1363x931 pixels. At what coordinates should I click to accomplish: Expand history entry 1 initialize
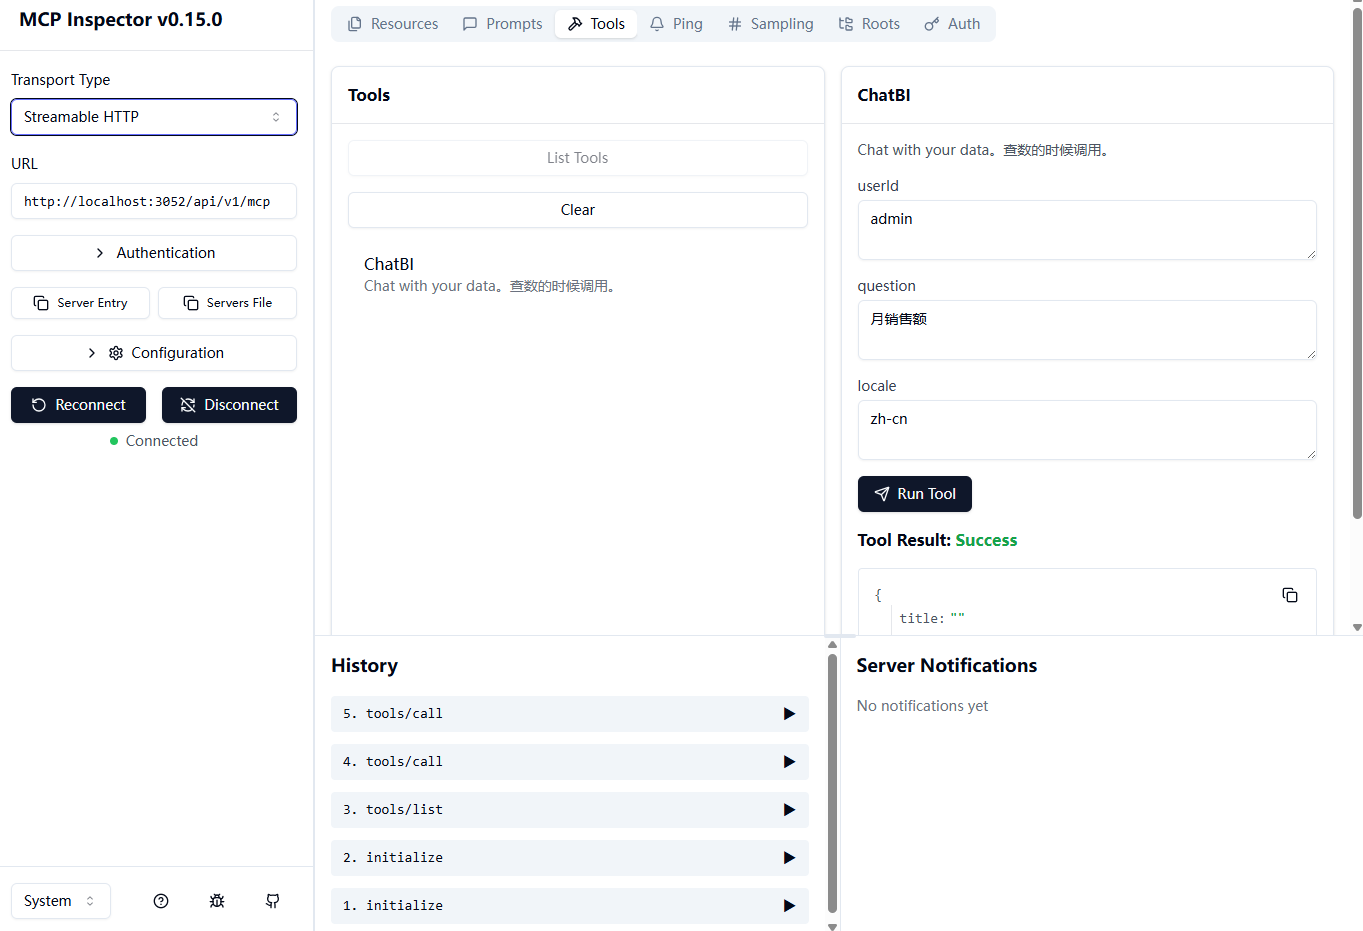(570, 906)
